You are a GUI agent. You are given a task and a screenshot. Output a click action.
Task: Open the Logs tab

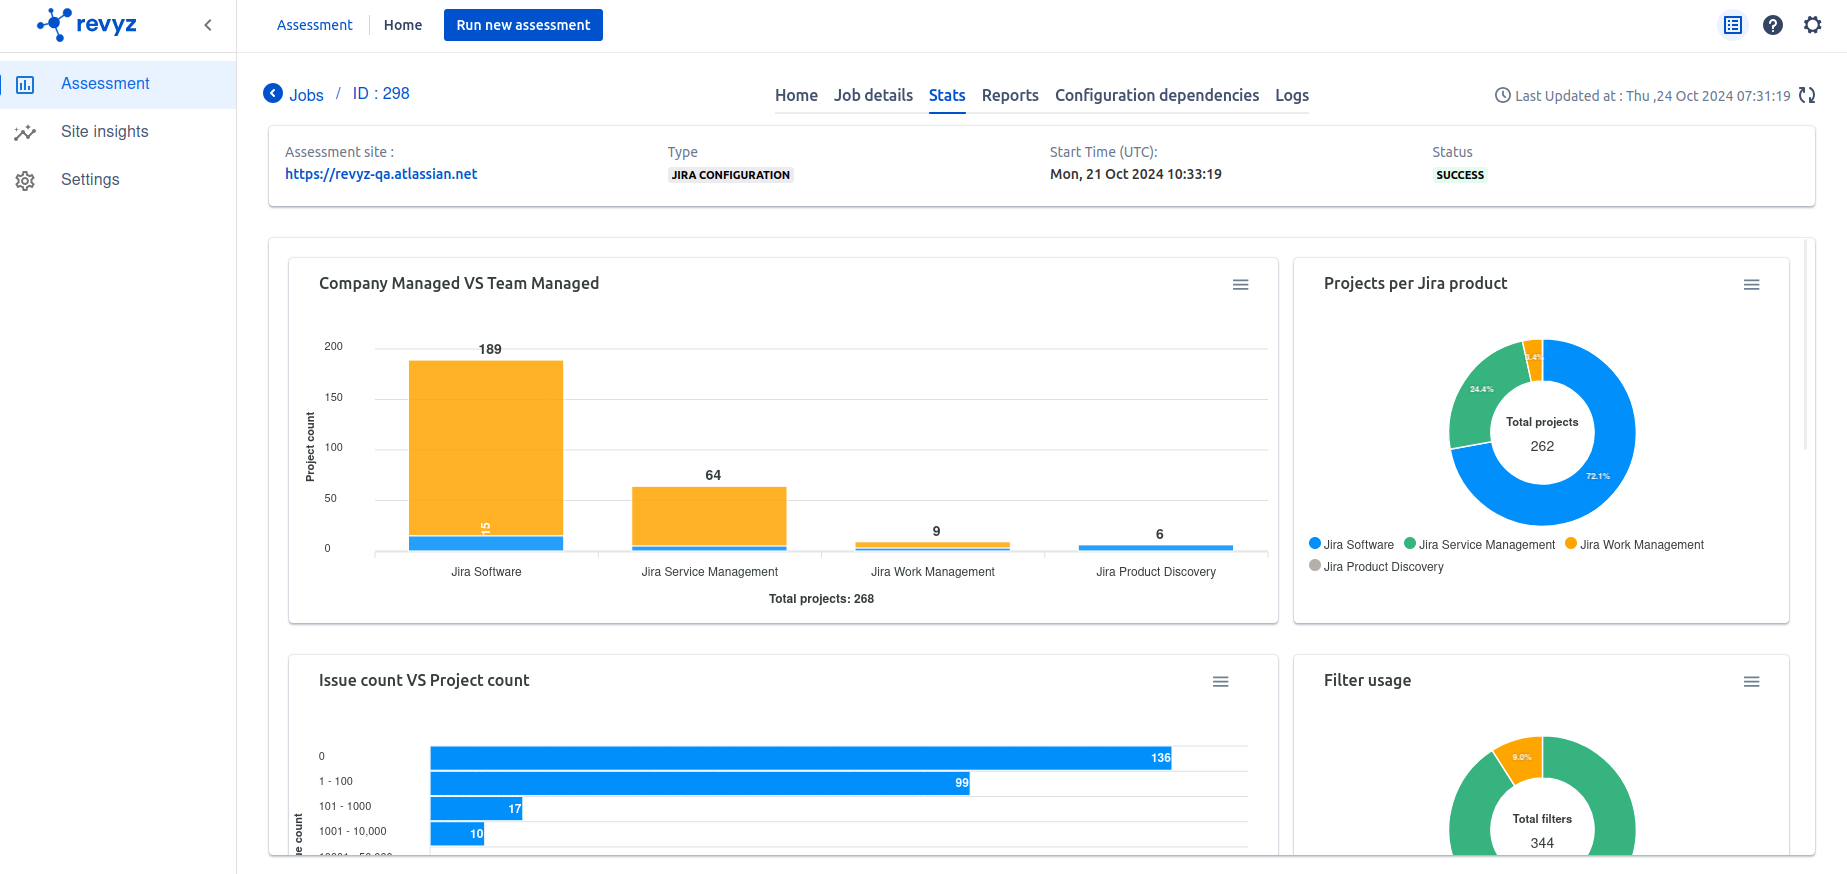(1292, 95)
